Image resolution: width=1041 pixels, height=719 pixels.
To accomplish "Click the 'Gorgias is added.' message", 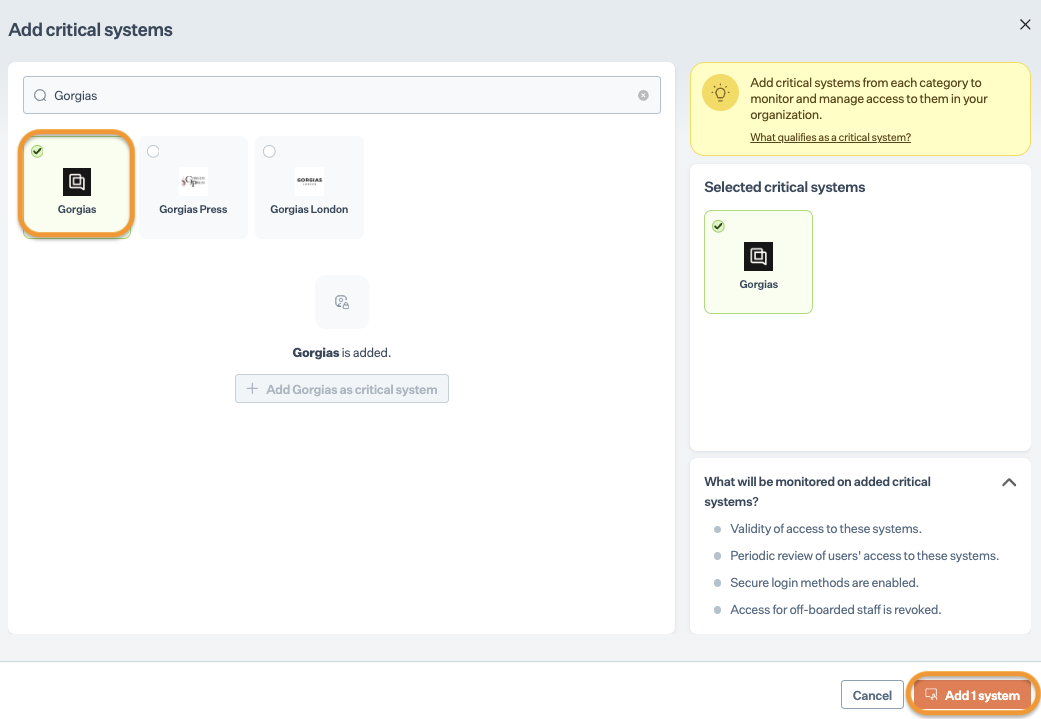I will [342, 353].
